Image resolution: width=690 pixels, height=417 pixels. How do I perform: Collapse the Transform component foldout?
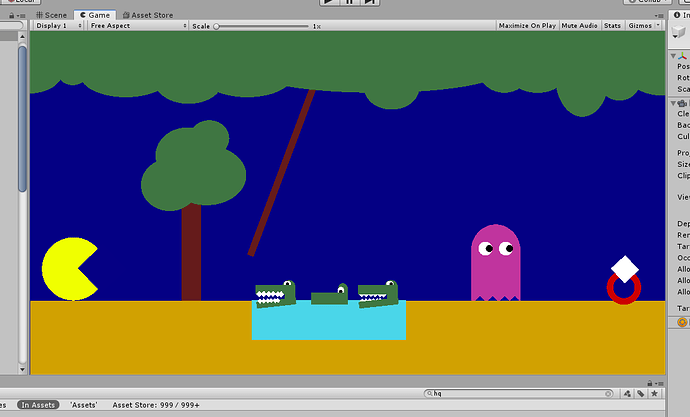coord(673,56)
